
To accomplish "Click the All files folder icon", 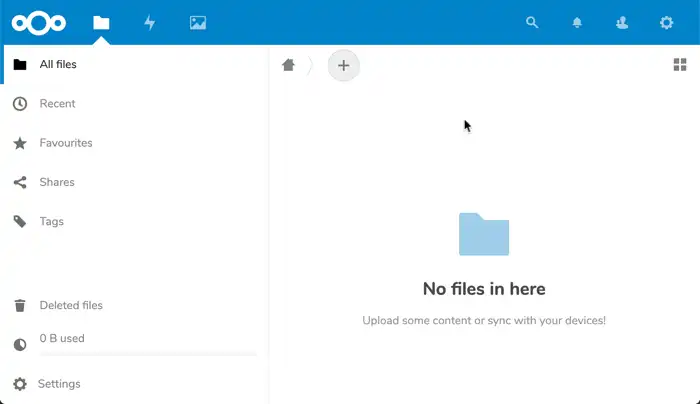I will 20,65.
